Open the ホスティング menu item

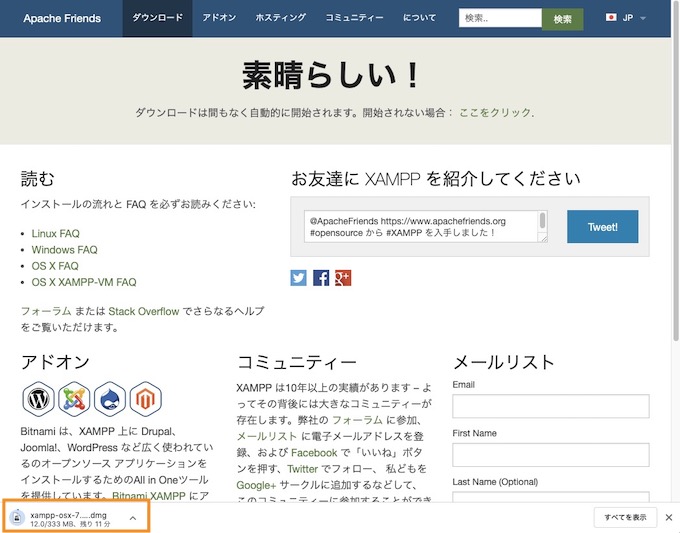click(281, 18)
